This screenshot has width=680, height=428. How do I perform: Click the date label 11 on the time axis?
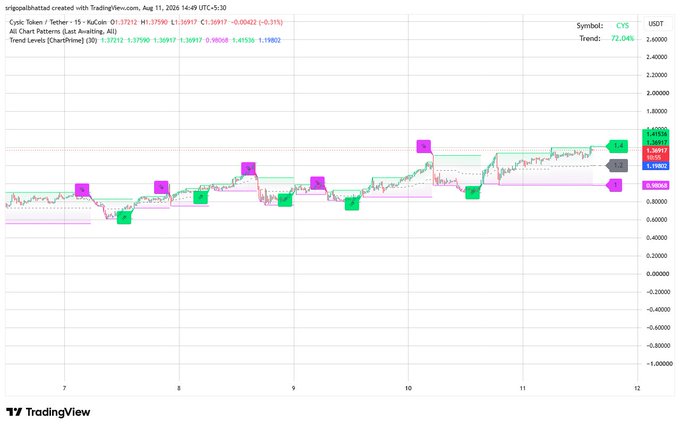coord(523,388)
